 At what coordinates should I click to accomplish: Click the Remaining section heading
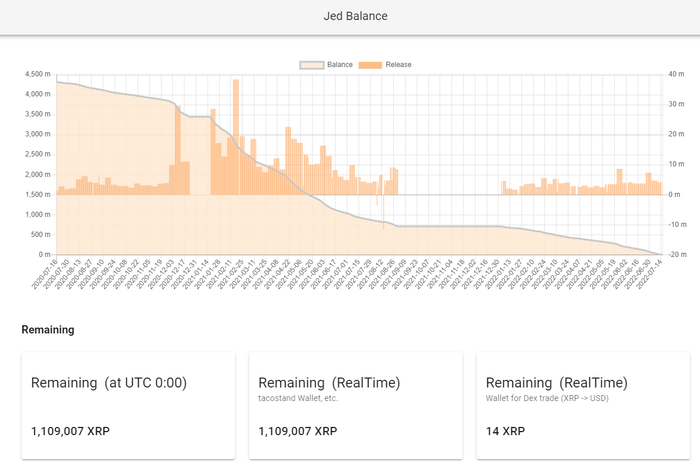48,330
